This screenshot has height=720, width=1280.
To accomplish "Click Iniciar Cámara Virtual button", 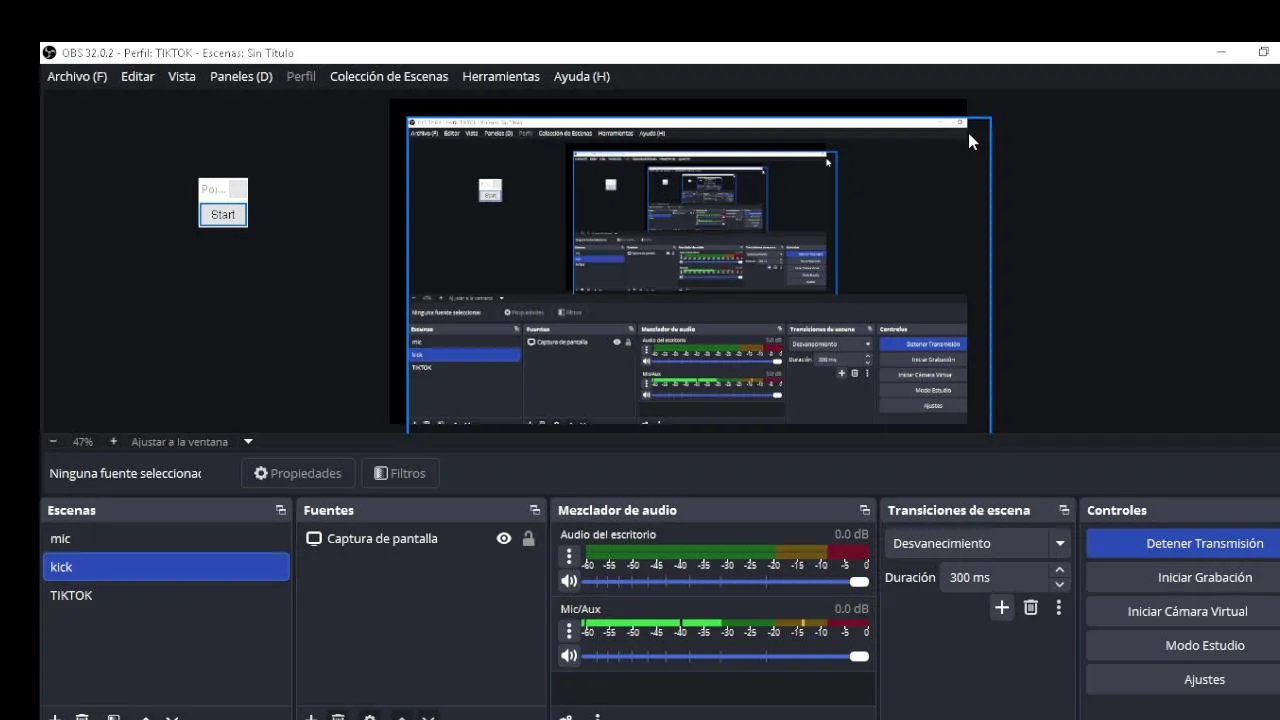I will pos(1184,611).
